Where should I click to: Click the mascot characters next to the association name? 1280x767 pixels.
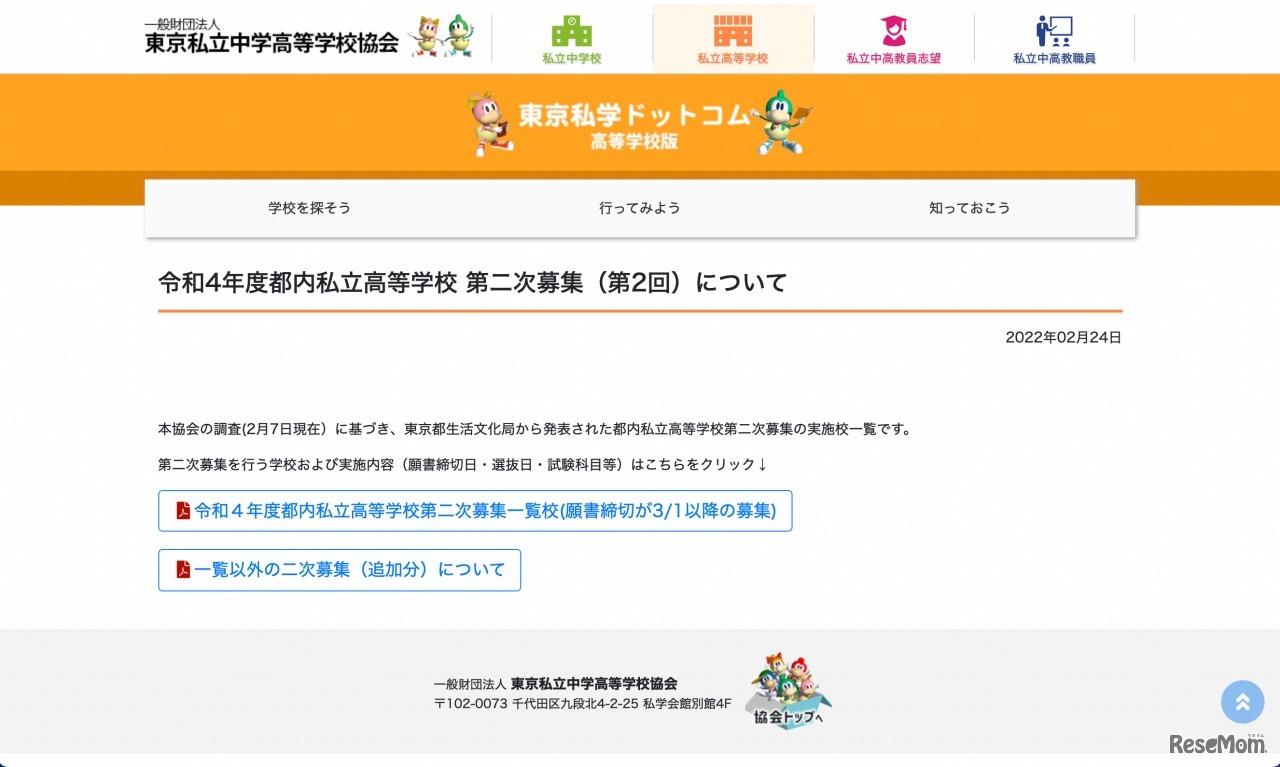point(441,36)
